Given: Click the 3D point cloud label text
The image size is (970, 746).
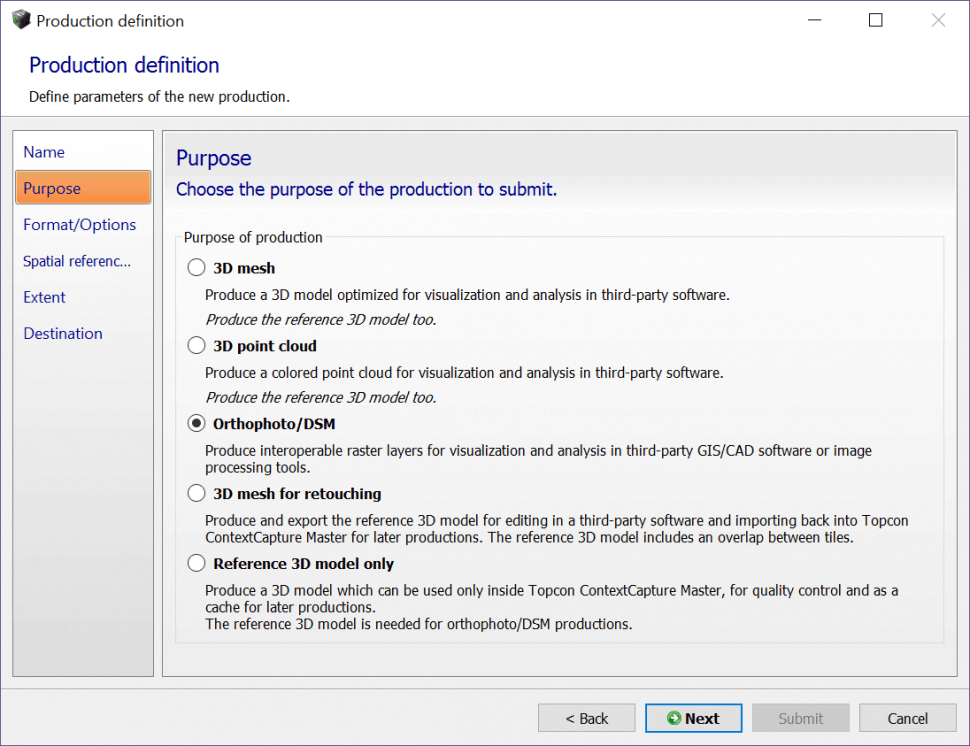Looking at the screenshot, I should 265,346.
